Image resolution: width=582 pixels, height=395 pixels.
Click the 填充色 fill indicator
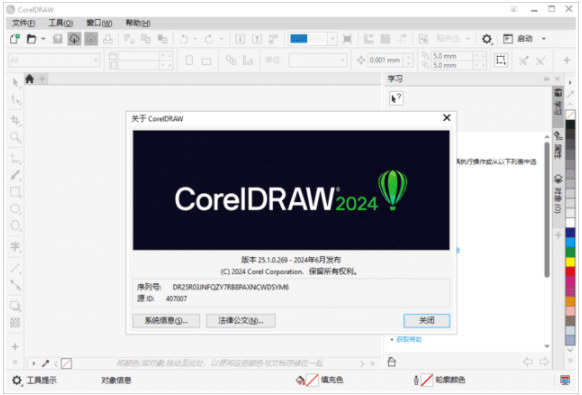pyautogui.click(x=319, y=380)
